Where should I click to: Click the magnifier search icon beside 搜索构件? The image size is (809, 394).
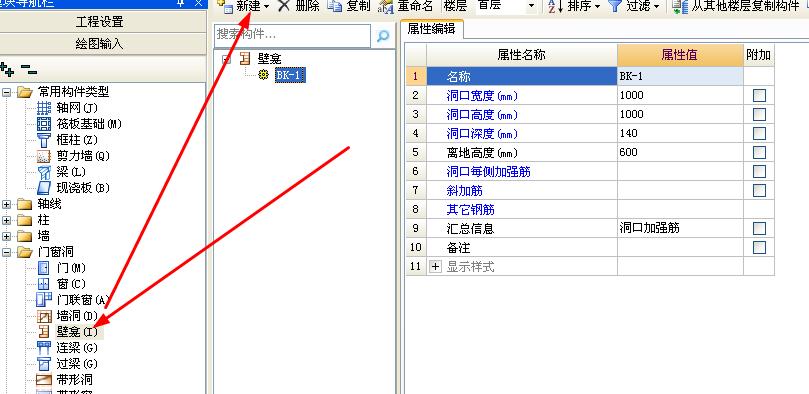383,36
